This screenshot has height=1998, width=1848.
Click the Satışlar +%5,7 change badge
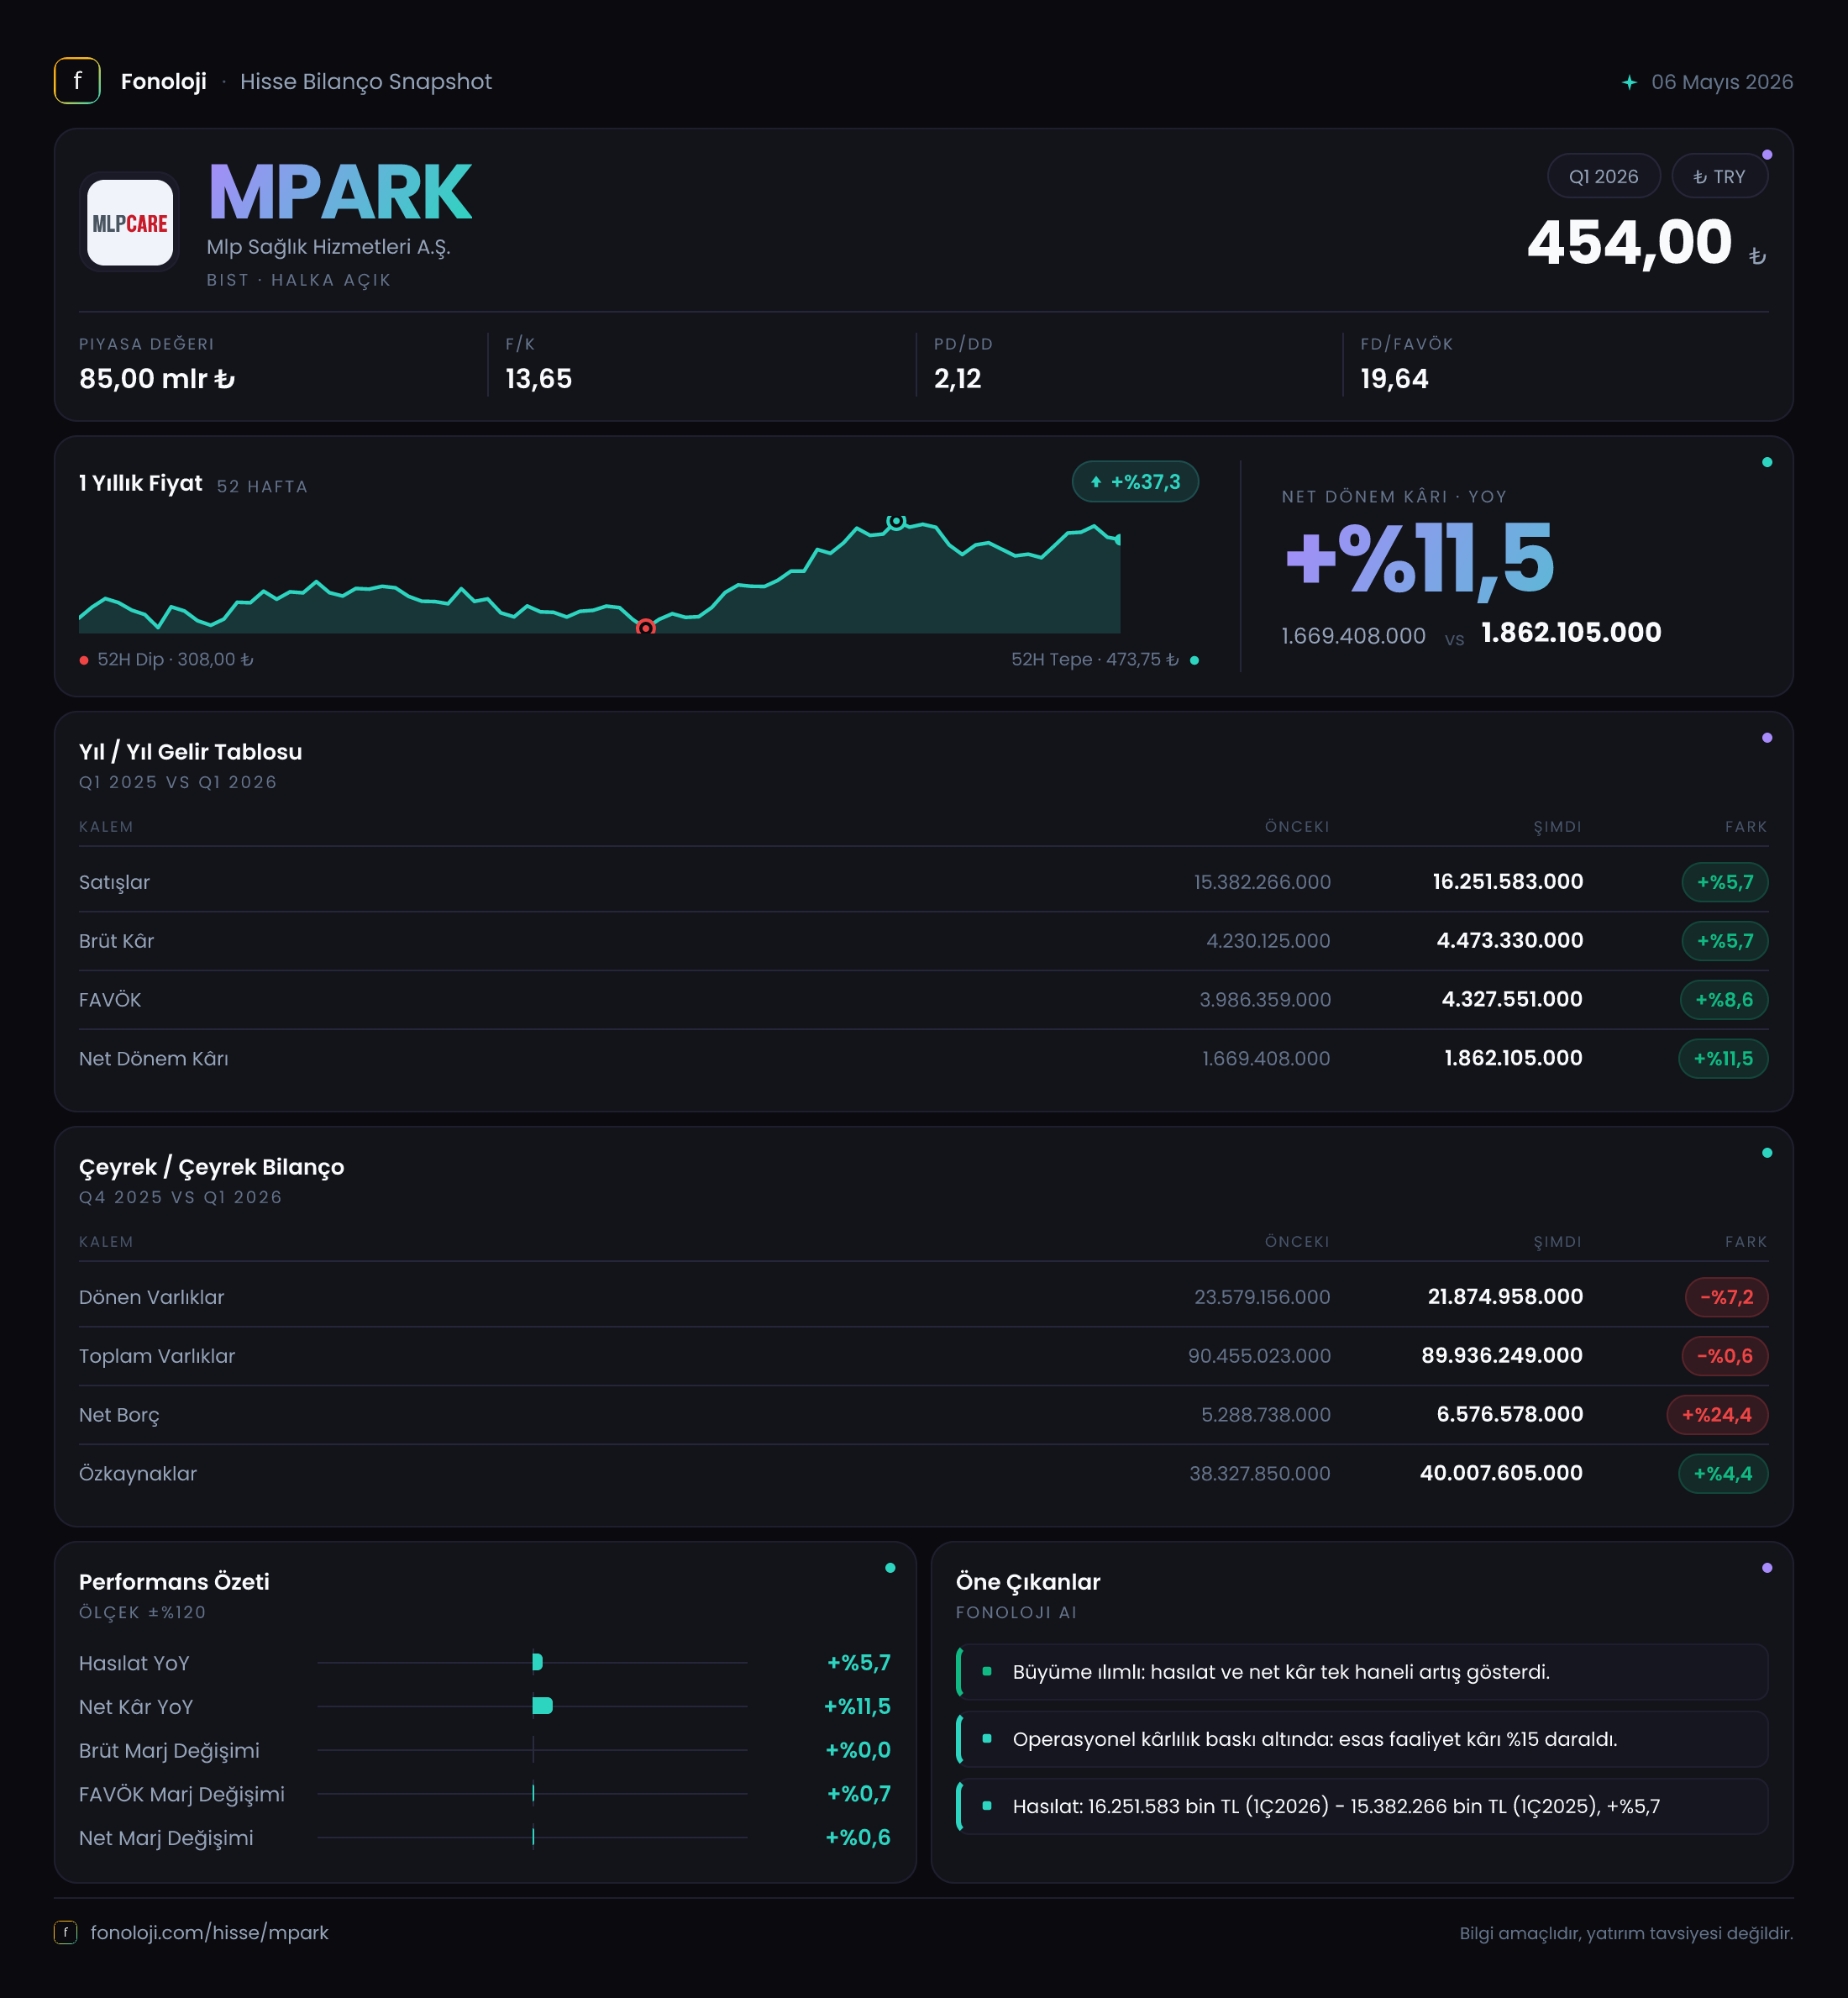[x=1724, y=882]
